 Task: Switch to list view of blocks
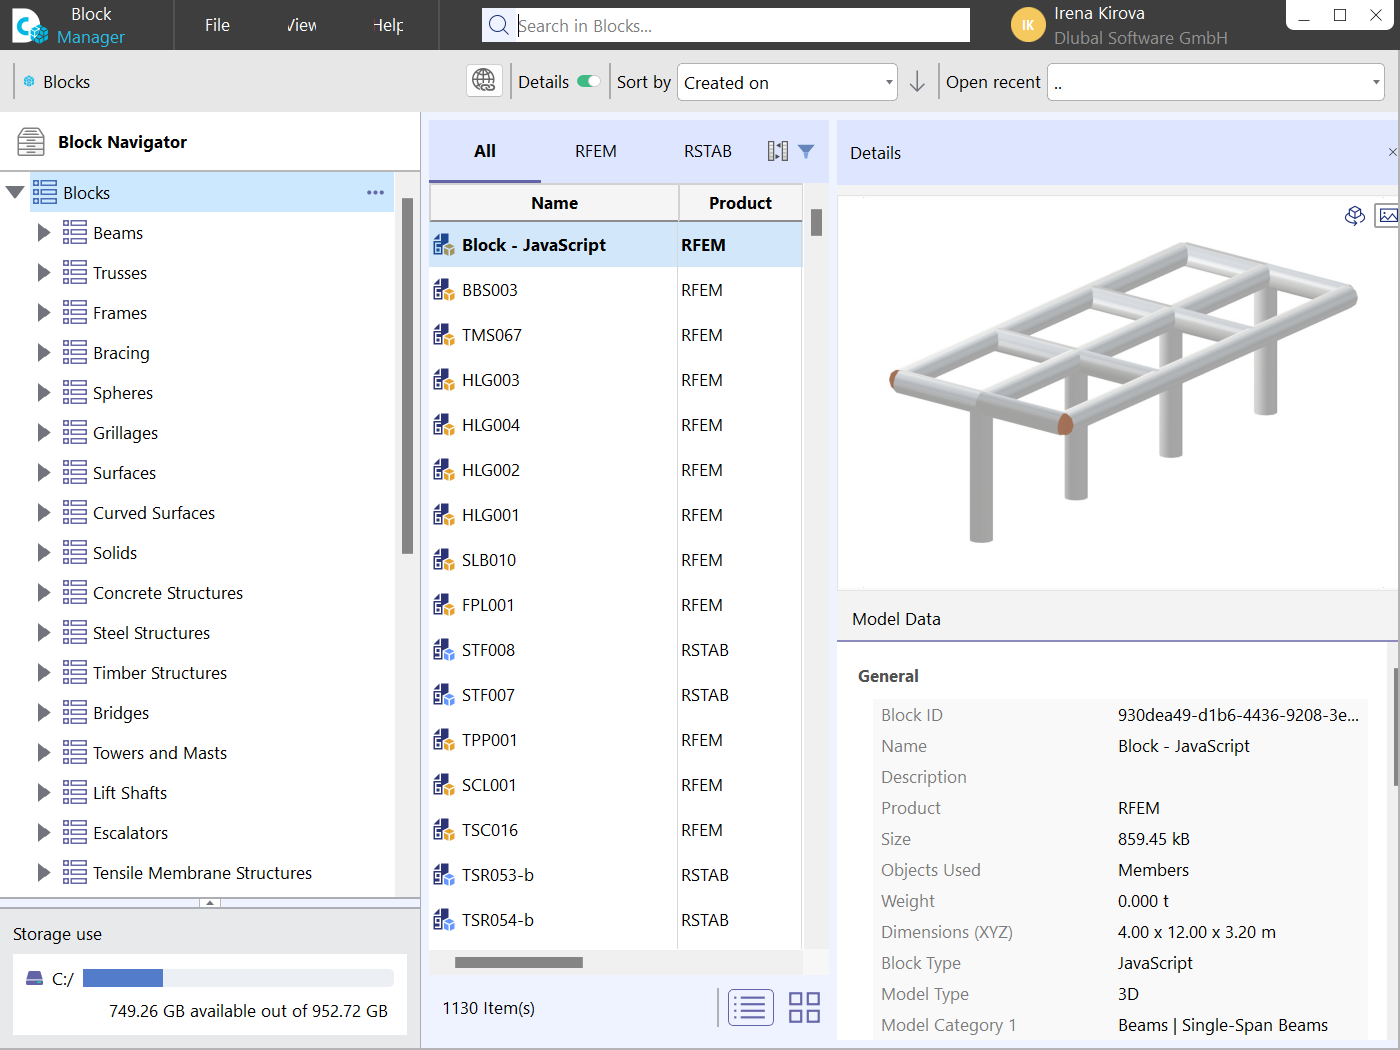750,1007
